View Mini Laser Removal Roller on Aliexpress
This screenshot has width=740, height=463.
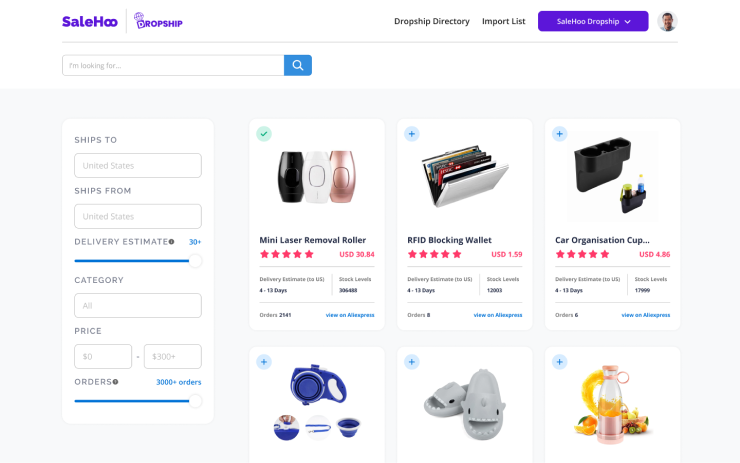tap(350, 315)
